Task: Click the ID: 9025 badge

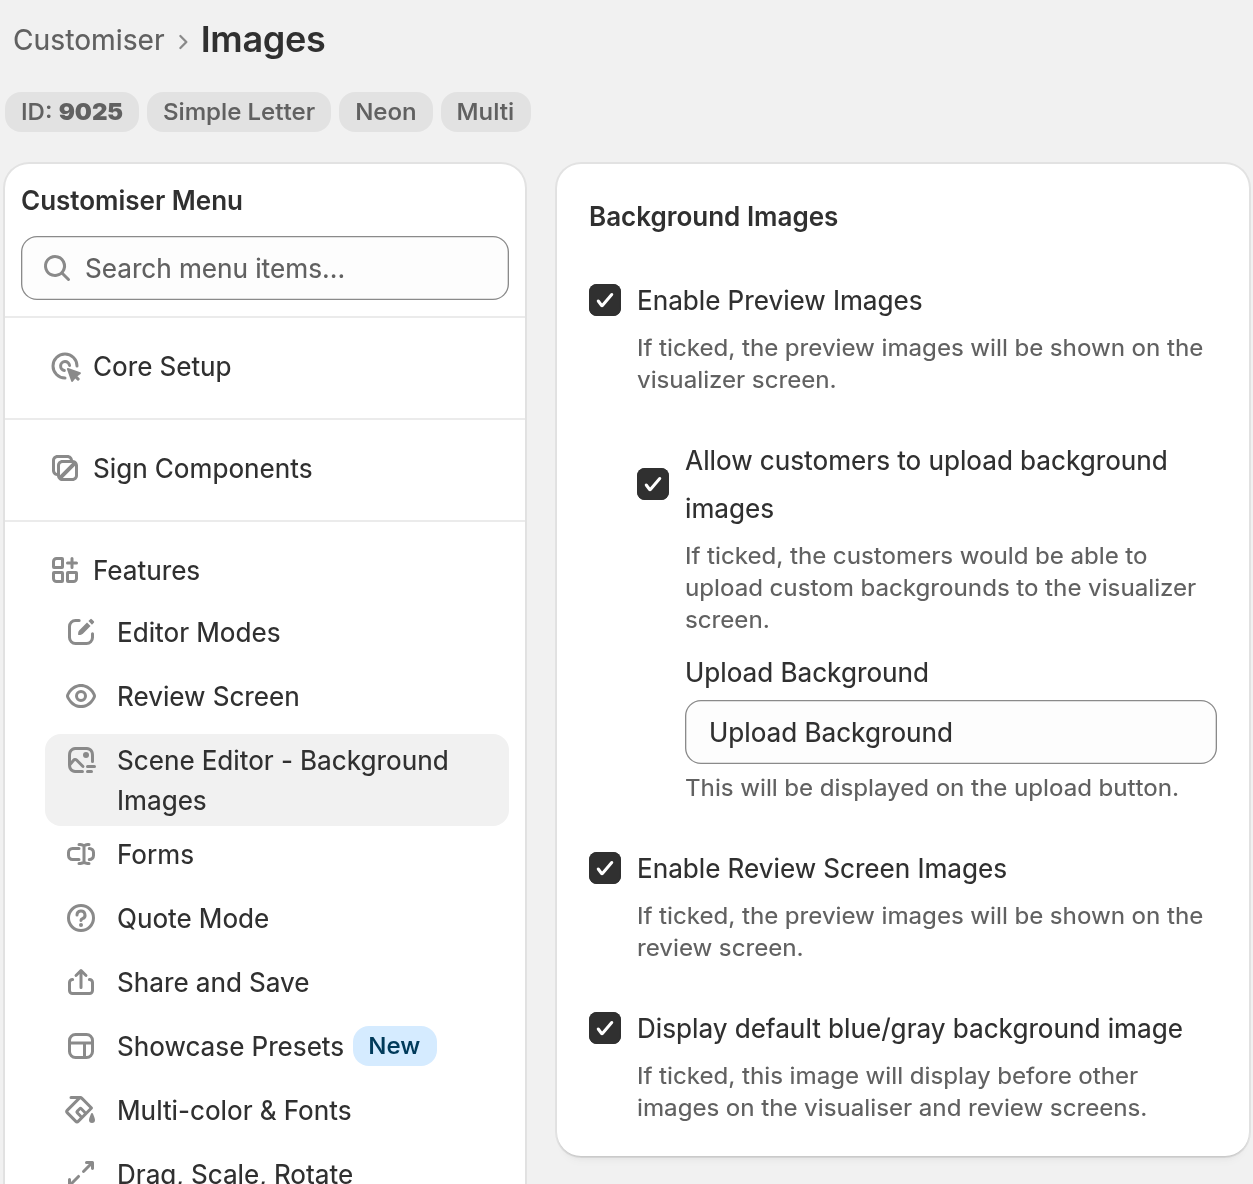Action: [x=72, y=111]
